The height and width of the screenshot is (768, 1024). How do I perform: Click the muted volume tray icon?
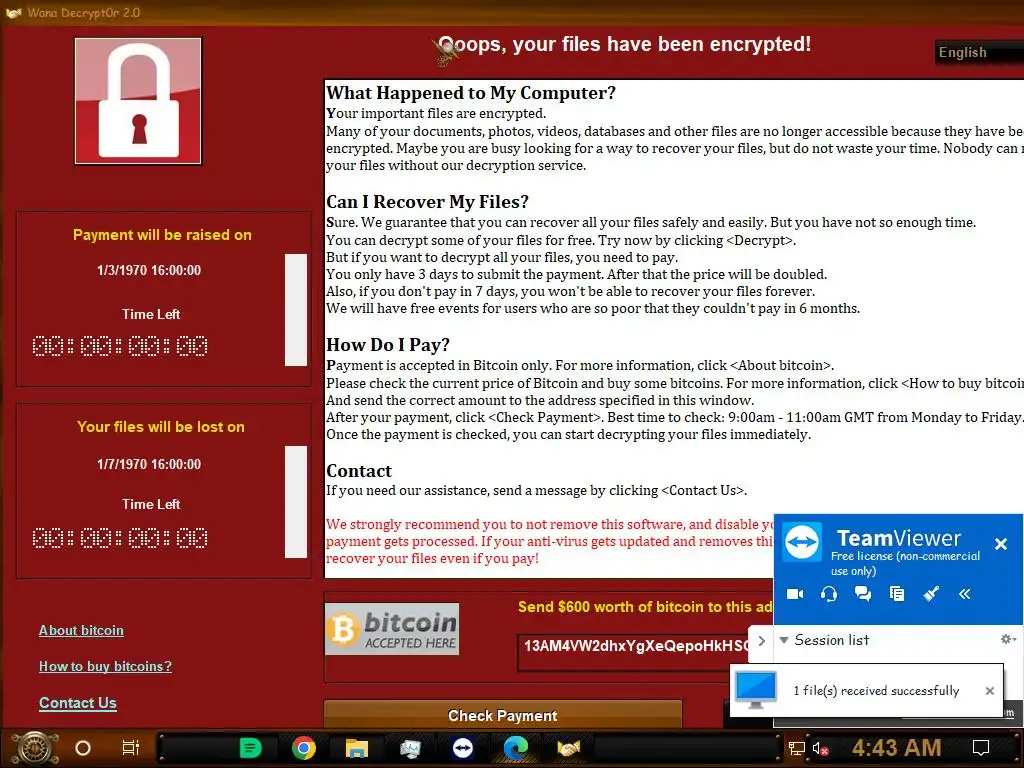coord(820,748)
